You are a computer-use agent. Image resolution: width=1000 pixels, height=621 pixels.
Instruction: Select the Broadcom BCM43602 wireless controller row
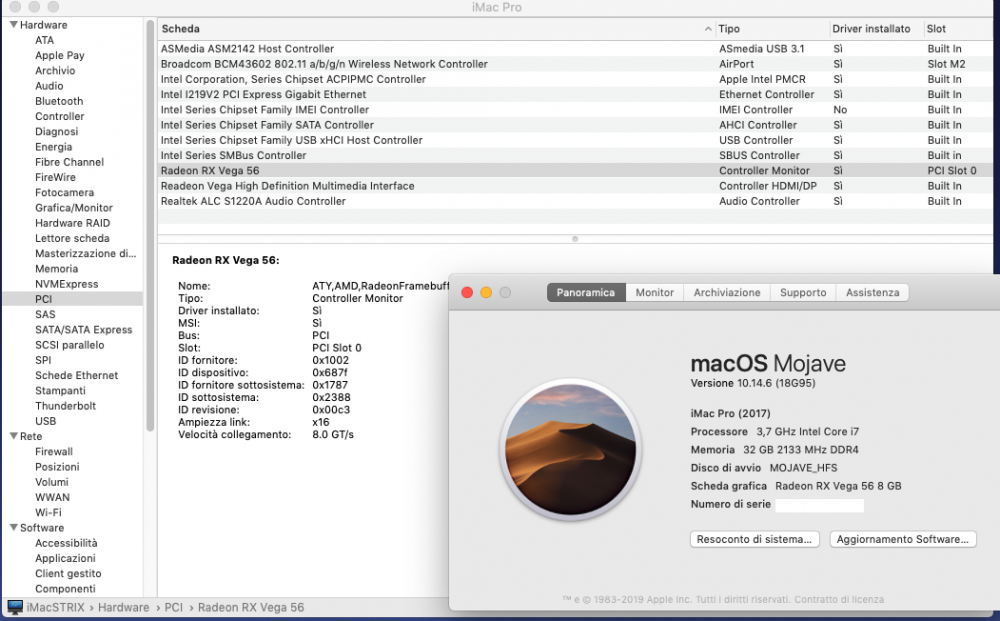click(x=574, y=64)
